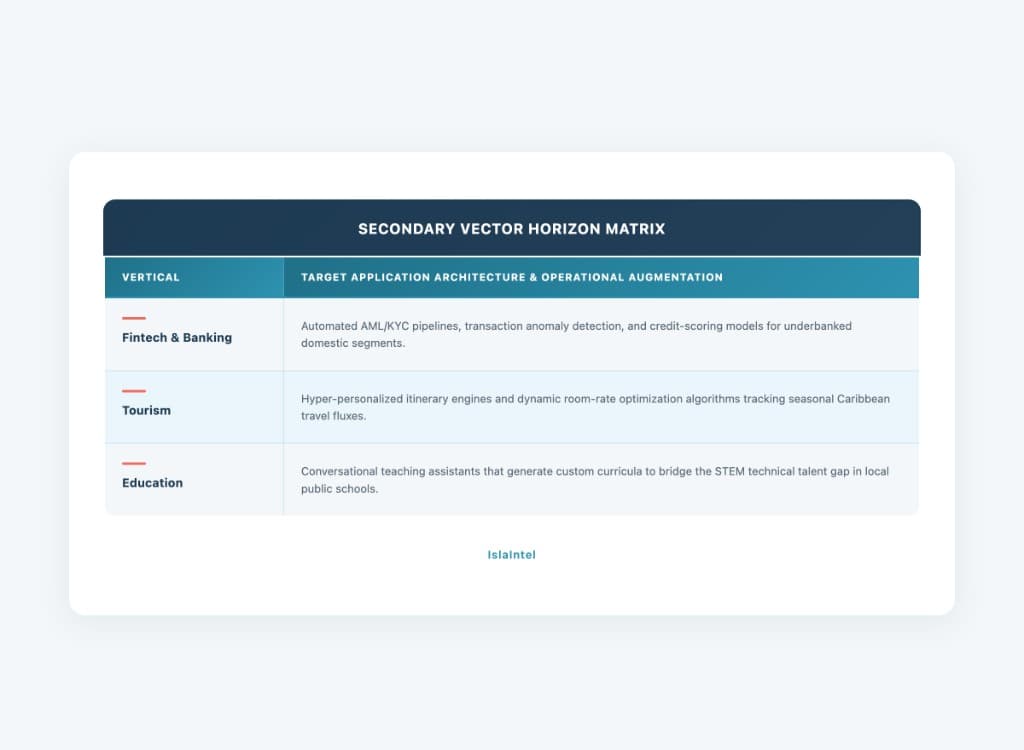Image resolution: width=1024 pixels, height=750 pixels.
Task: Click the 'IslaIntel' footer text
Action: click(x=511, y=555)
